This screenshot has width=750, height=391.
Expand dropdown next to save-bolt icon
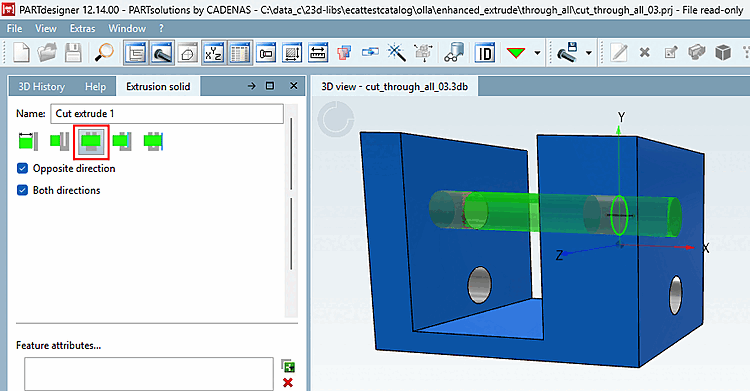coord(589,53)
